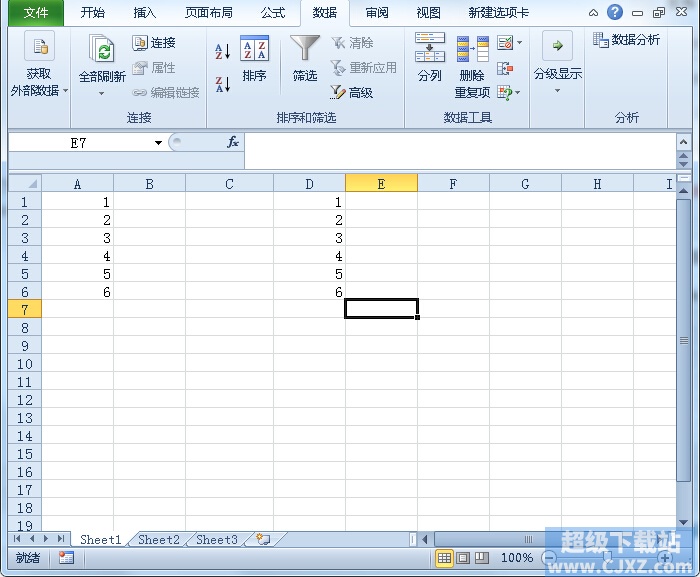The image size is (700, 577).
Task: Open Data Validation icon
Action: (x=505, y=43)
